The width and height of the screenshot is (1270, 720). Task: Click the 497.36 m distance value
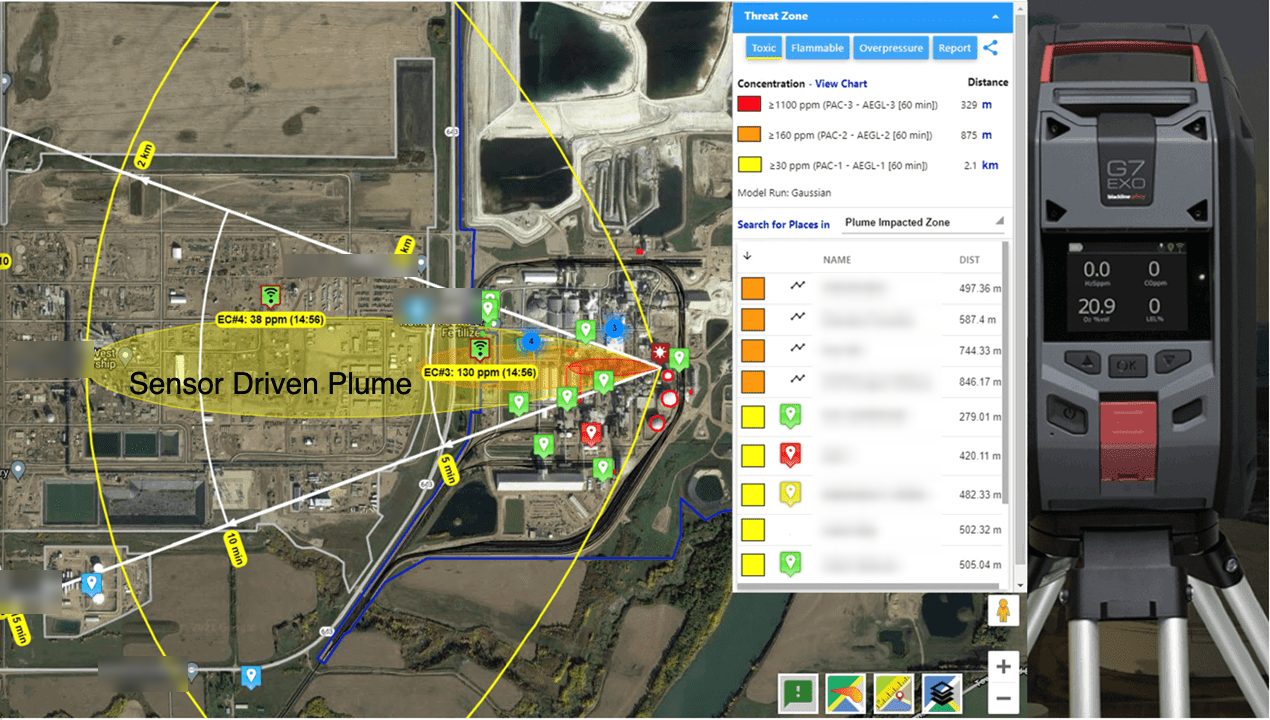(979, 288)
